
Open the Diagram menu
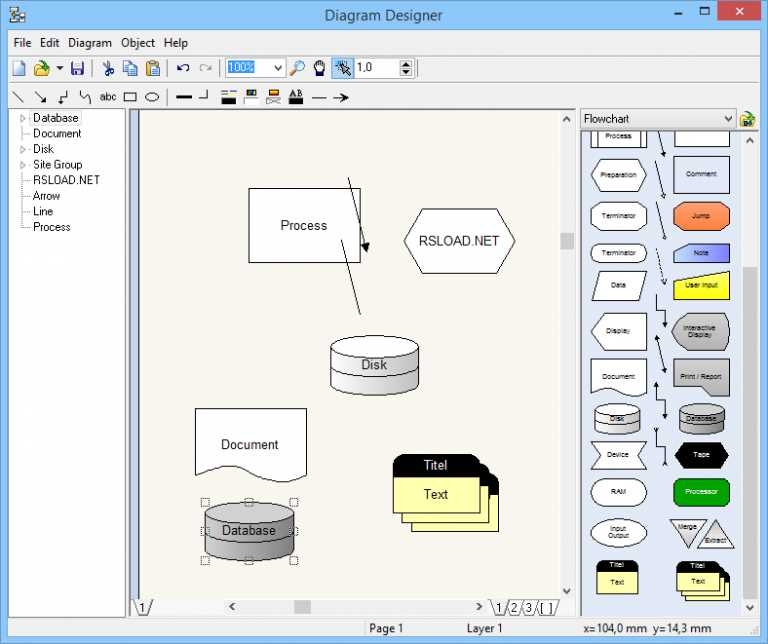click(x=90, y=43)
